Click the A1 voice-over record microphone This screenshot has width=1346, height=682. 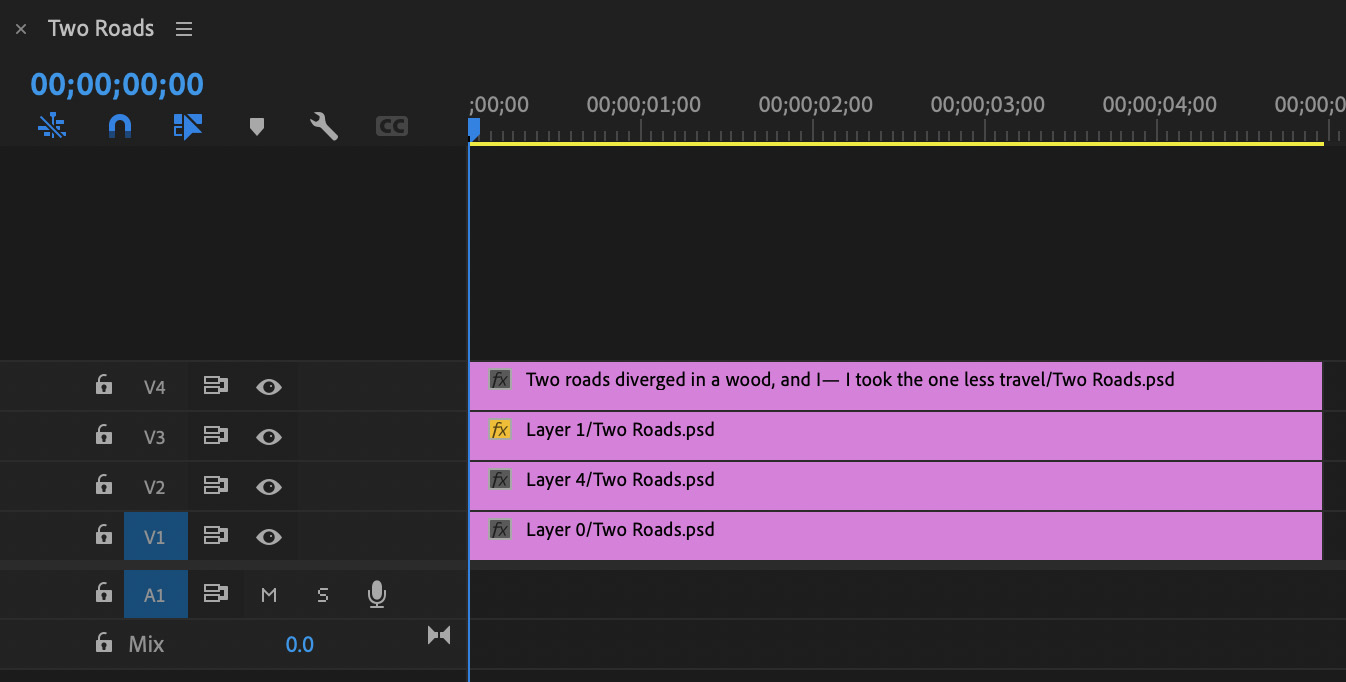(376, 595)
